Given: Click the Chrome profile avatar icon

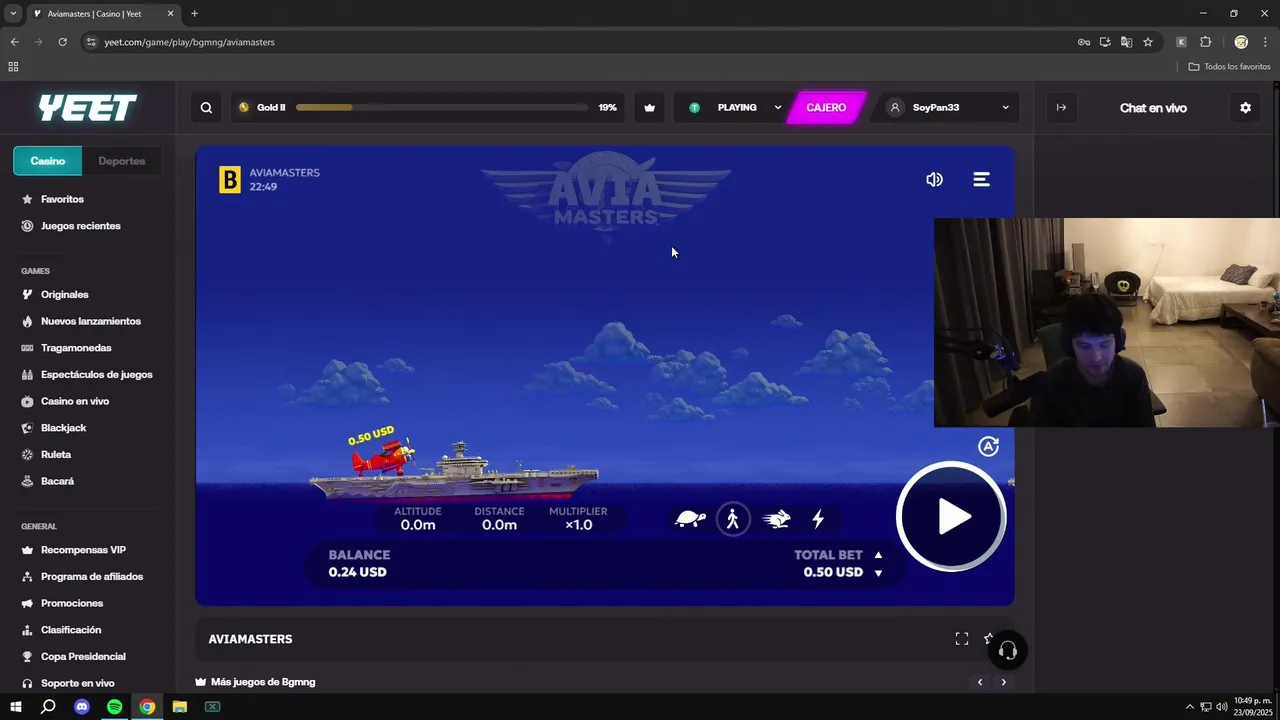Looking at the screenshot, I should (x=1241, y=42).
